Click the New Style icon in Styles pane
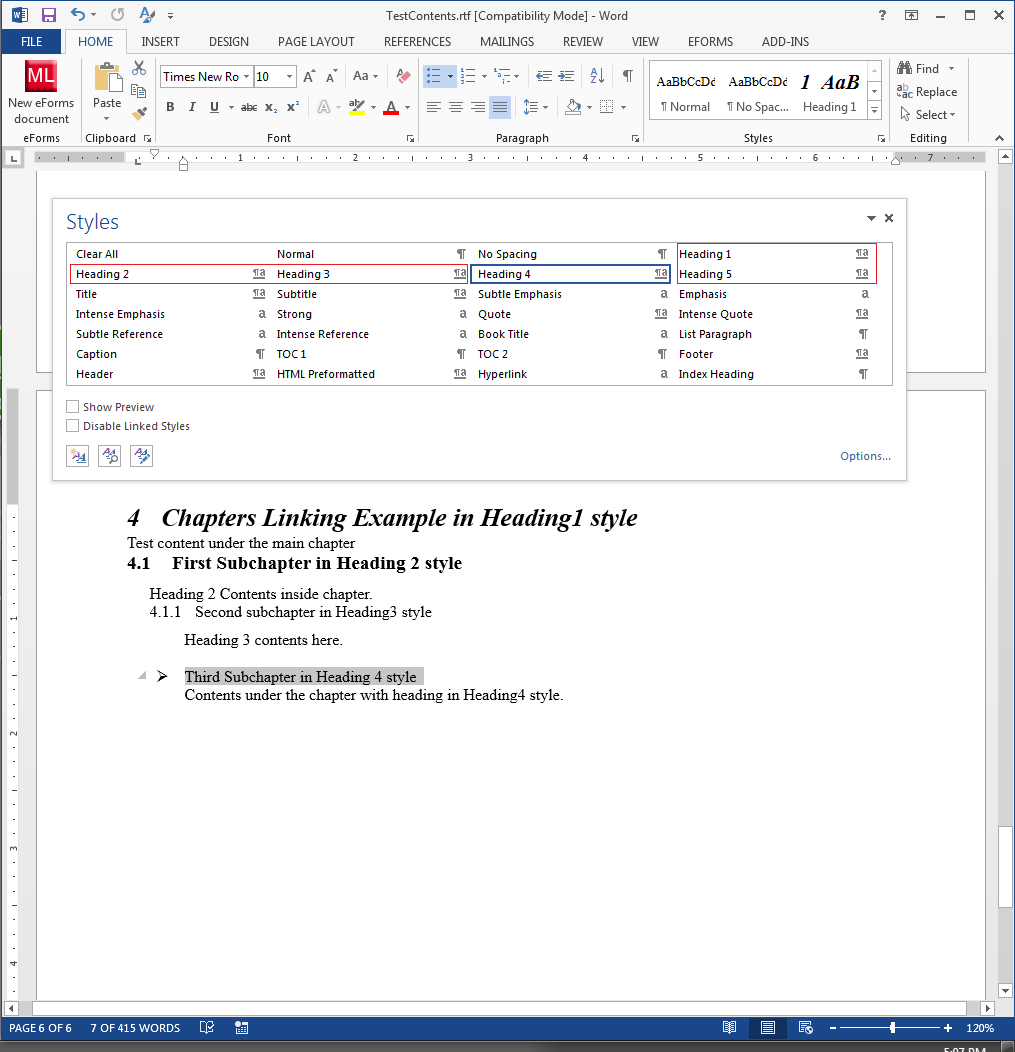 pos(77,456)
